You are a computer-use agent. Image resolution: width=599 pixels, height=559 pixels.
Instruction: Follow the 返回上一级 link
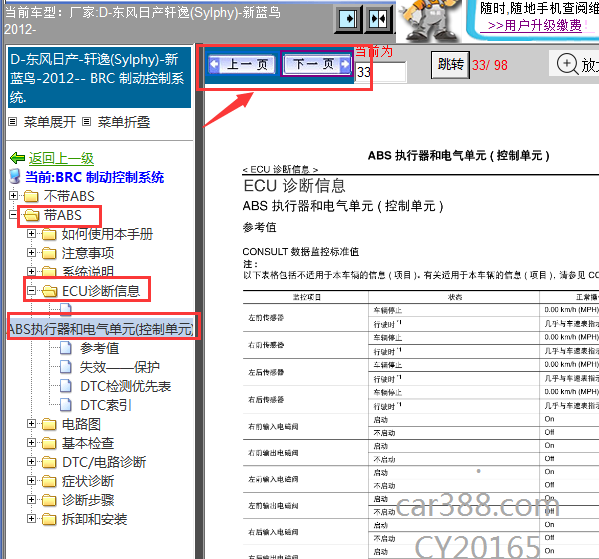point(61,158)
